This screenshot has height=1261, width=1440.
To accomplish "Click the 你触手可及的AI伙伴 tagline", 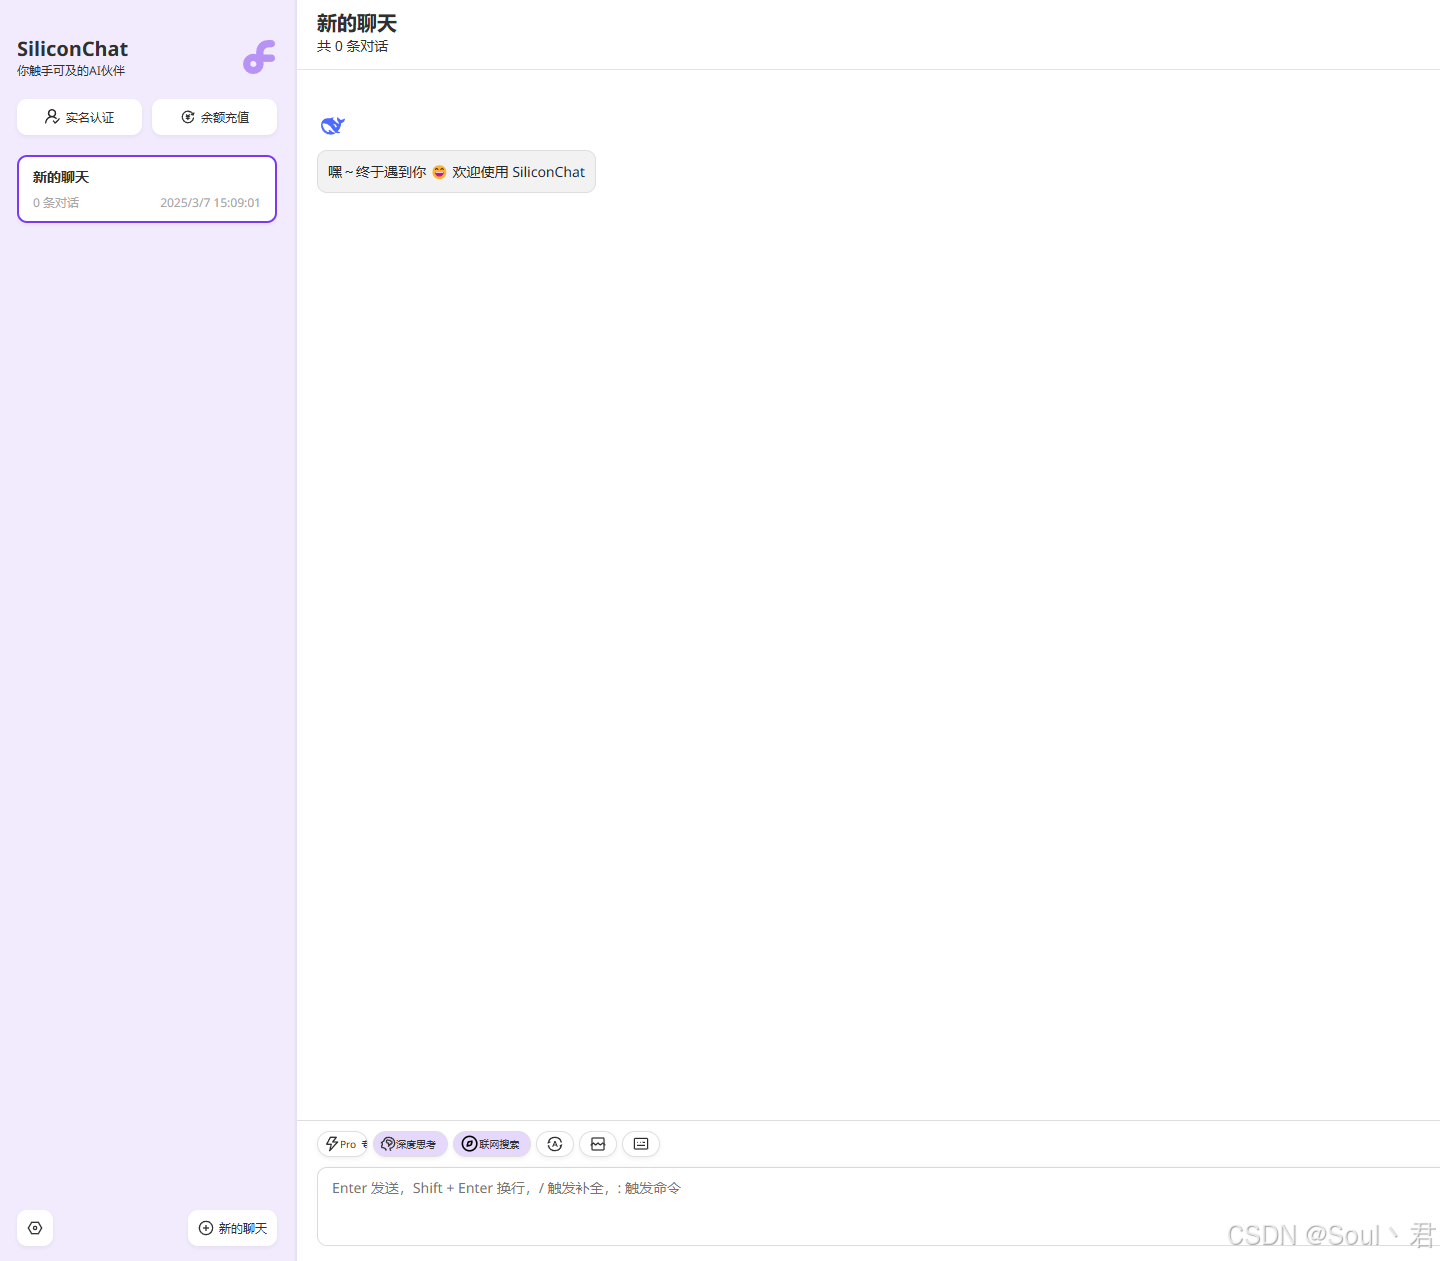I will click(x=71, y=71).
